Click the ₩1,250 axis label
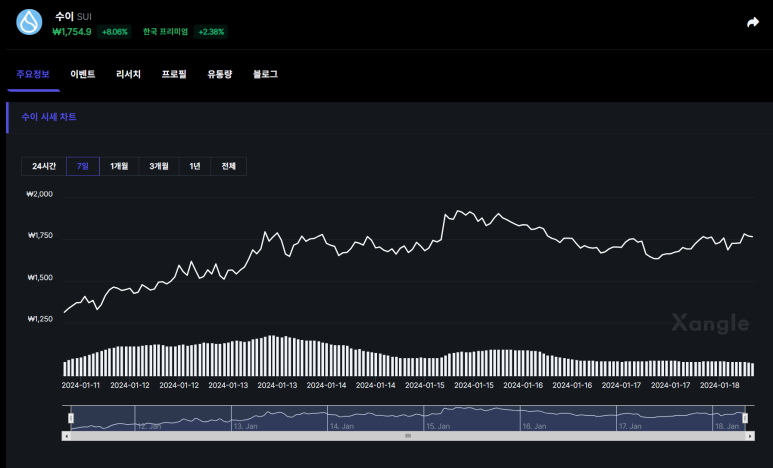 40,319
